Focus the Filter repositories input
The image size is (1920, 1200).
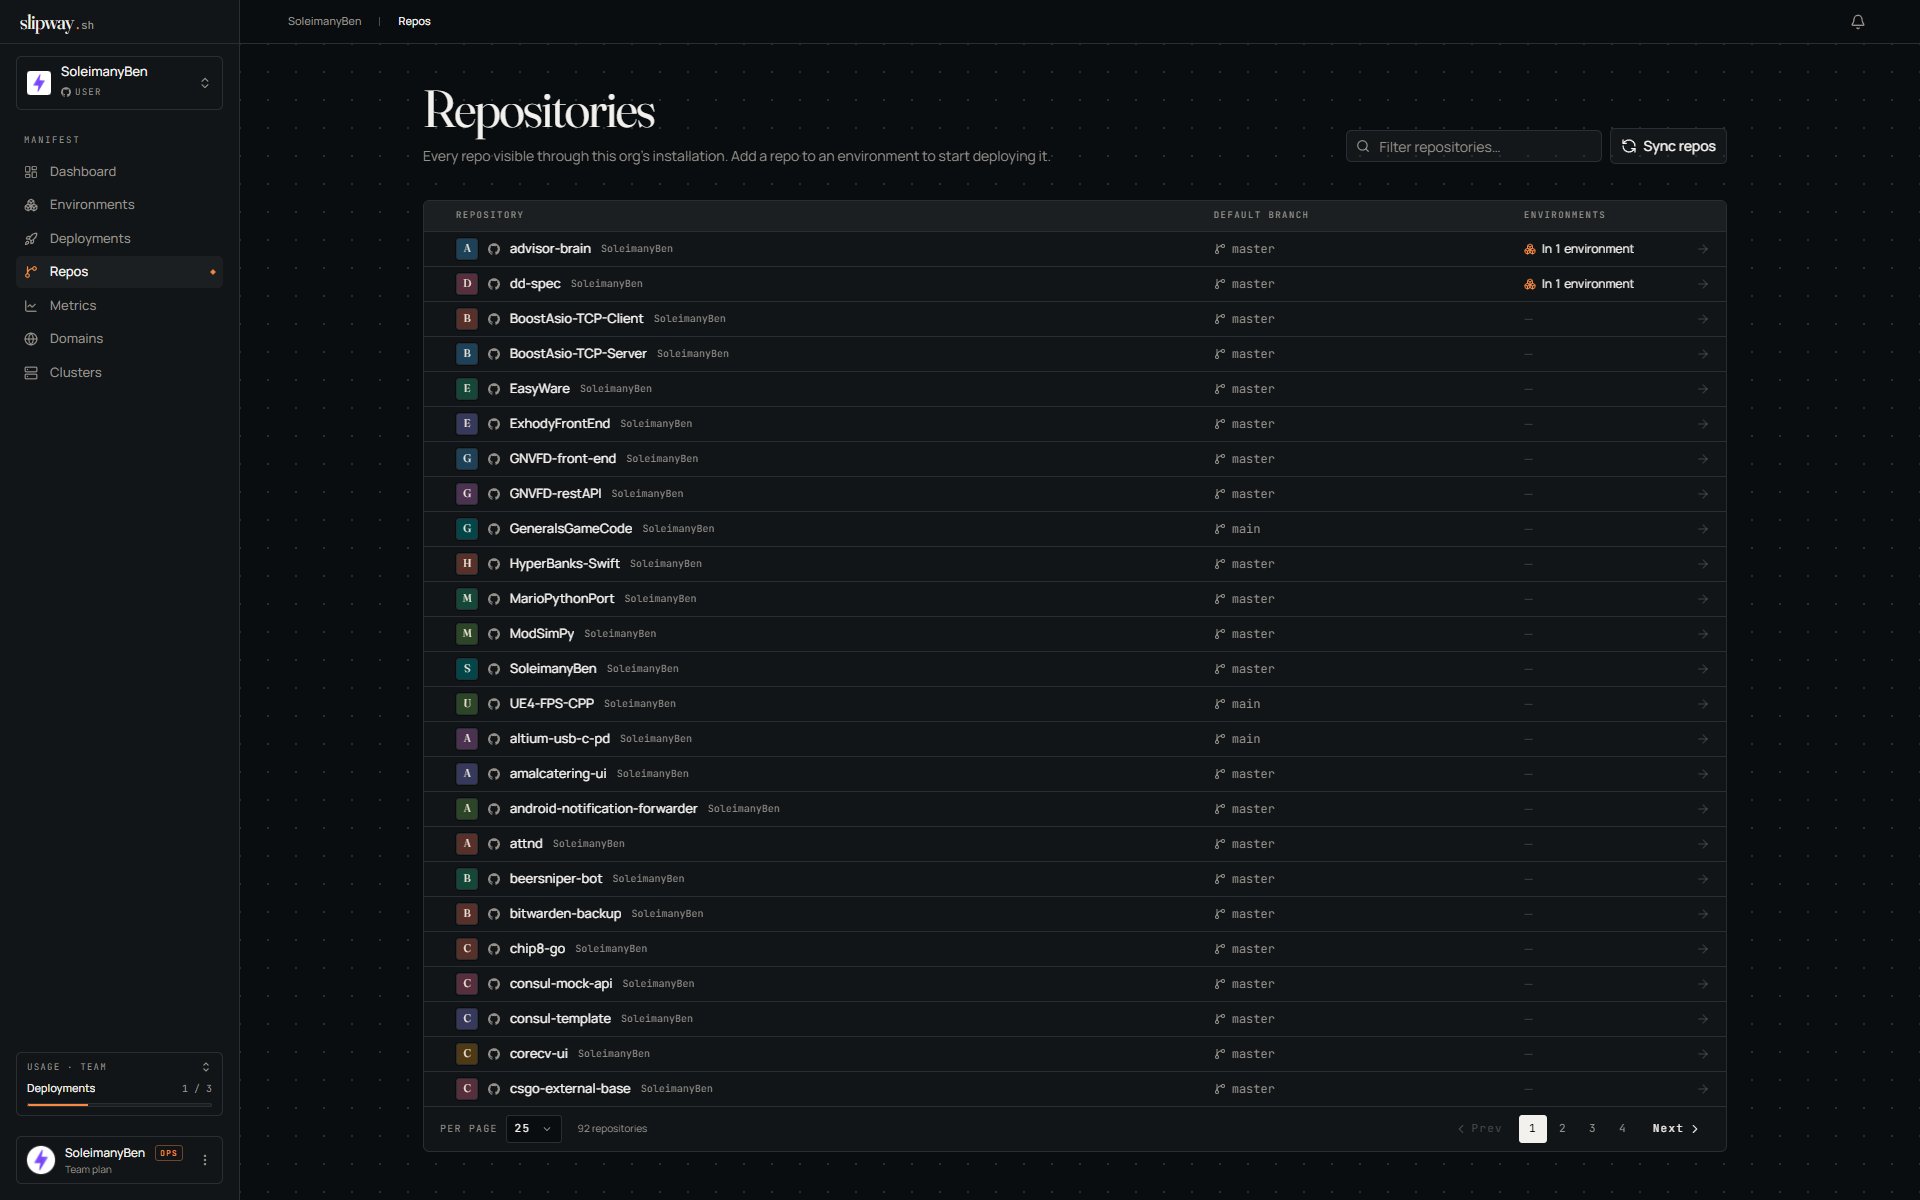point(1473,146)
